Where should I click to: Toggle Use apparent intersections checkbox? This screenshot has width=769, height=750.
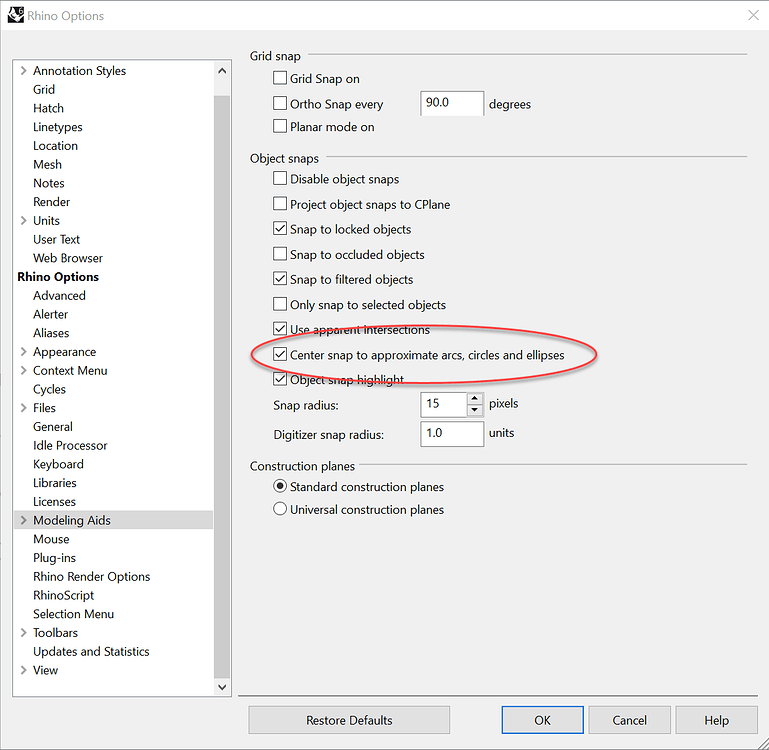coord(280,329)
